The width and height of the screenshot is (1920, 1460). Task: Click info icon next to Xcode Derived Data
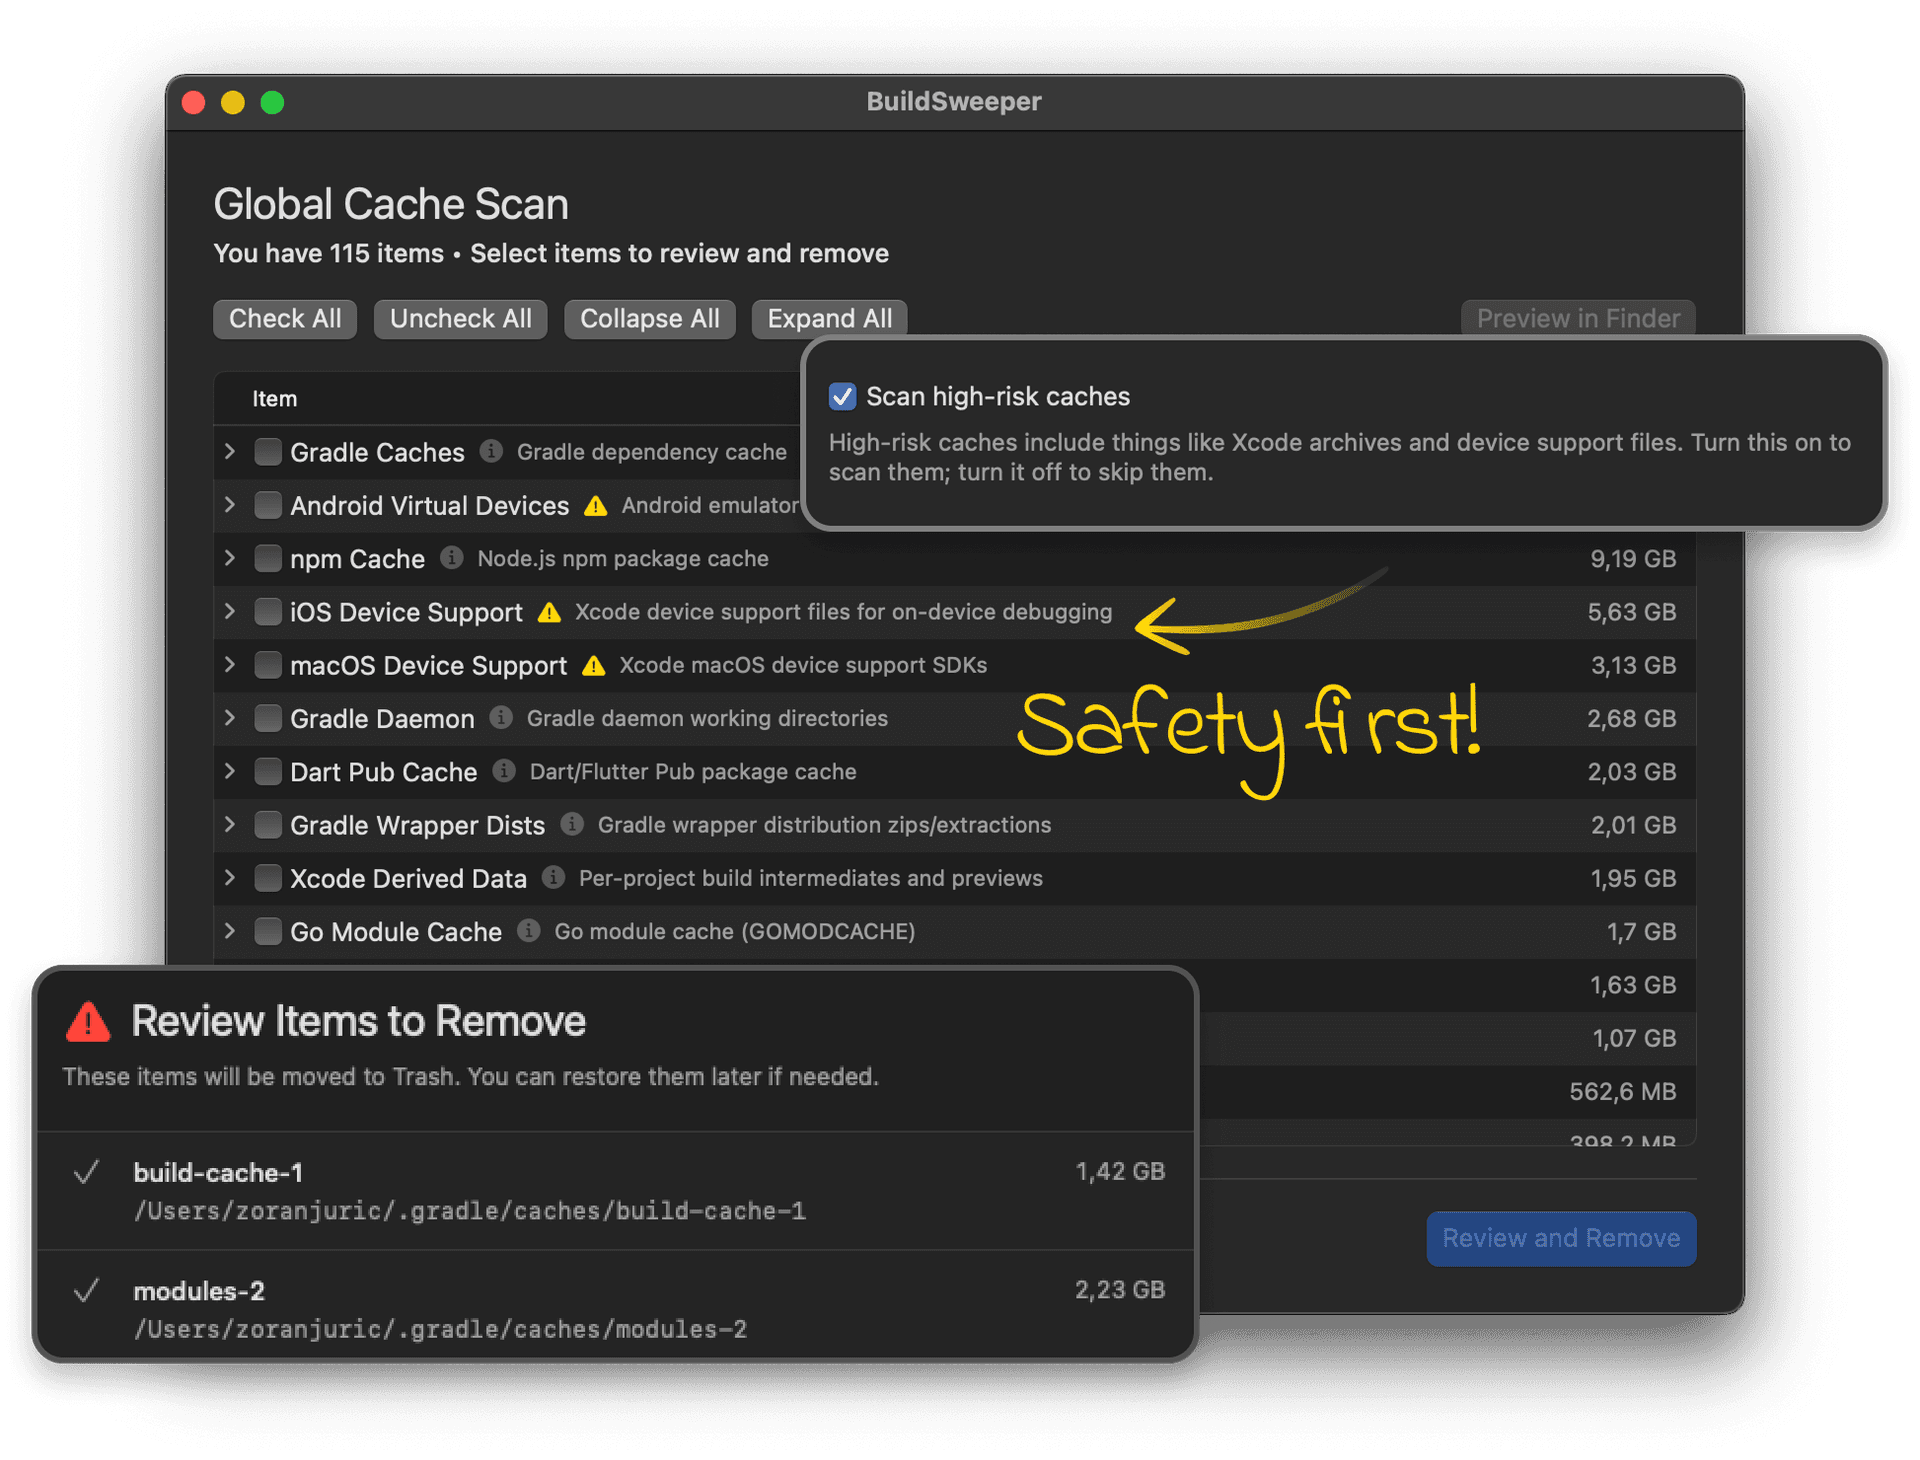pyautogui.click(x=553, y=878)
